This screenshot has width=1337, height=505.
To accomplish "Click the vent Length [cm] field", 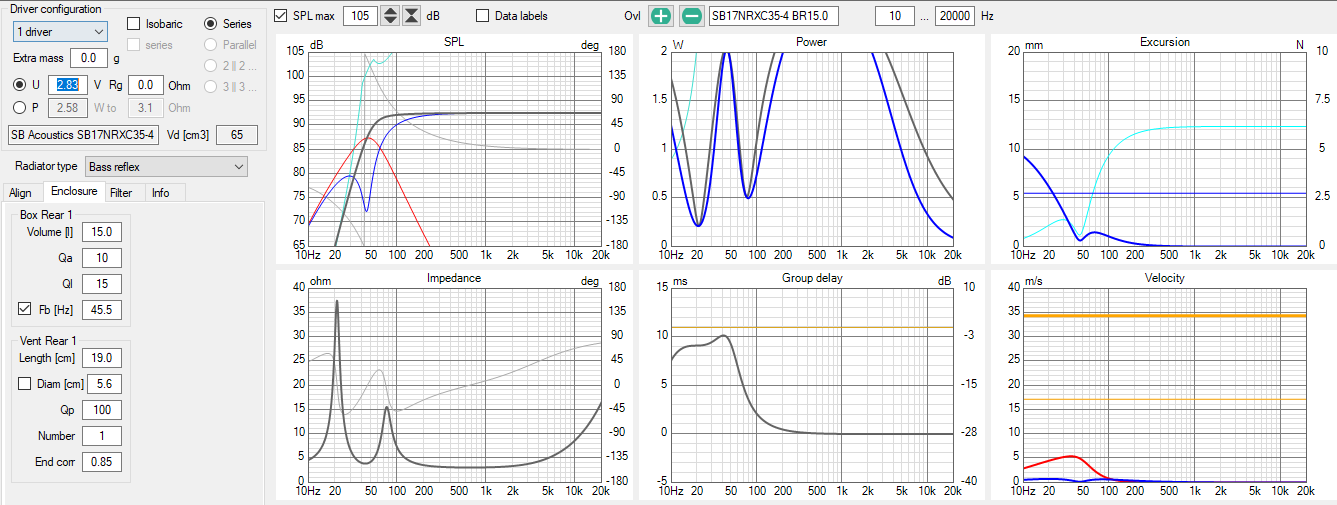I will click(104, 358).
